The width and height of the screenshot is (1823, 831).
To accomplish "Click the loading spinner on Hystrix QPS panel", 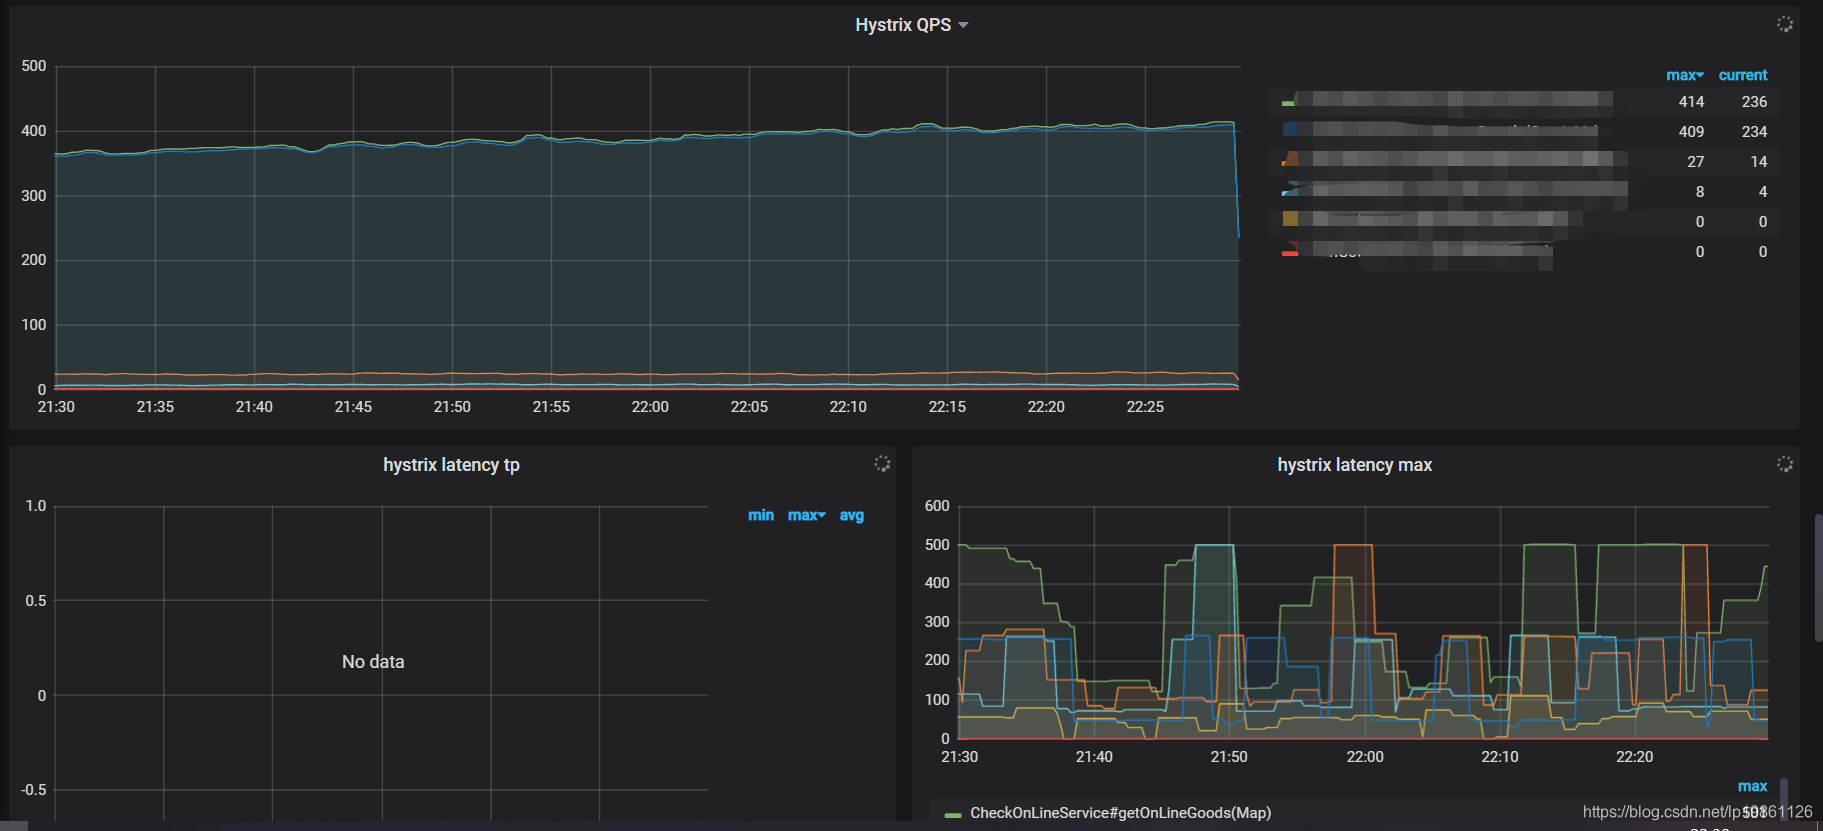I will point(1784,24).
